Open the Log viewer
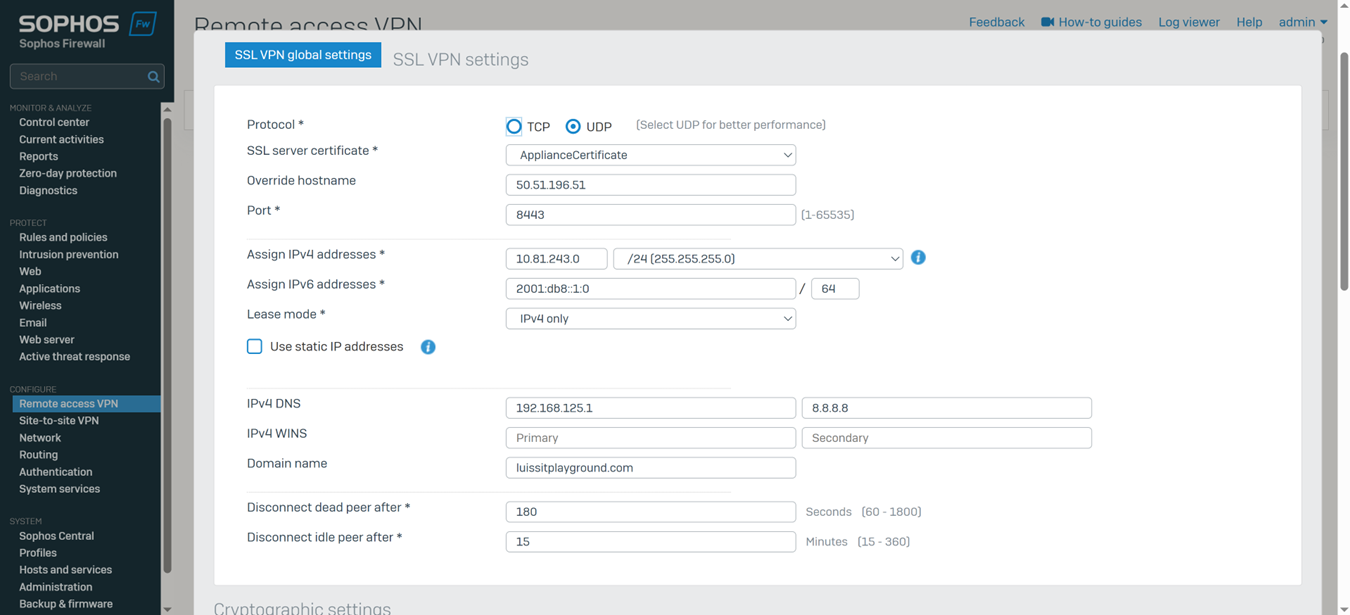 coord(1189,22)
